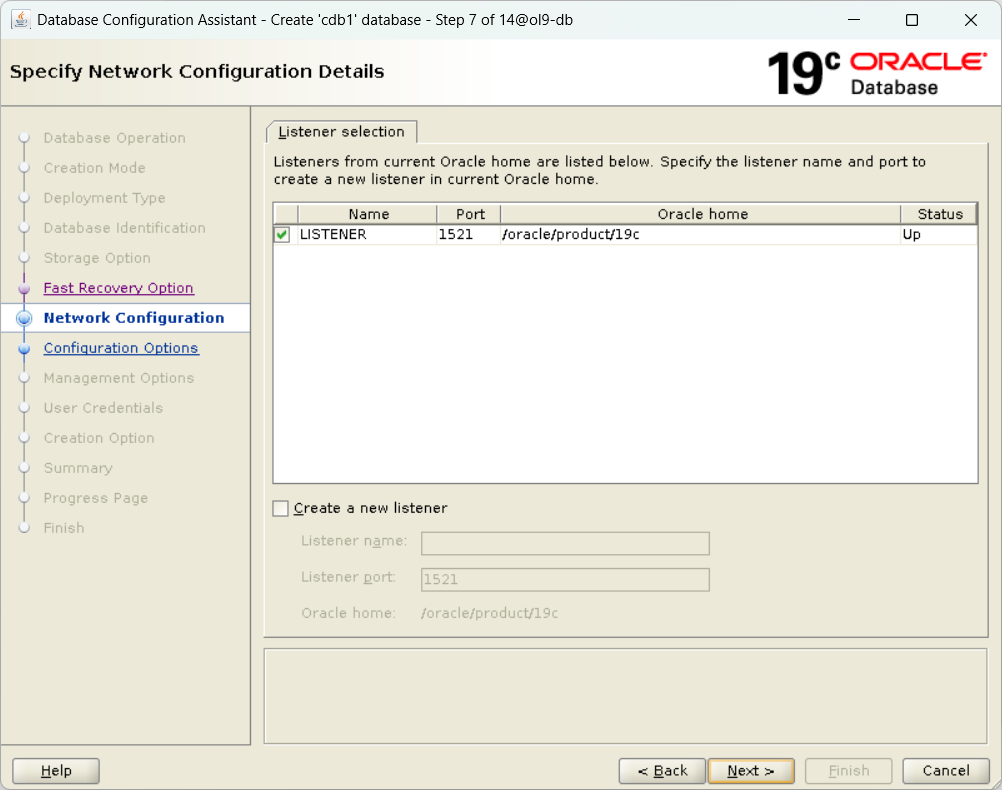Image resolution: width=1002 pixels, height=790 pixels.
Task: Click Management Options step in sidebar
Action: pos(119,378)
